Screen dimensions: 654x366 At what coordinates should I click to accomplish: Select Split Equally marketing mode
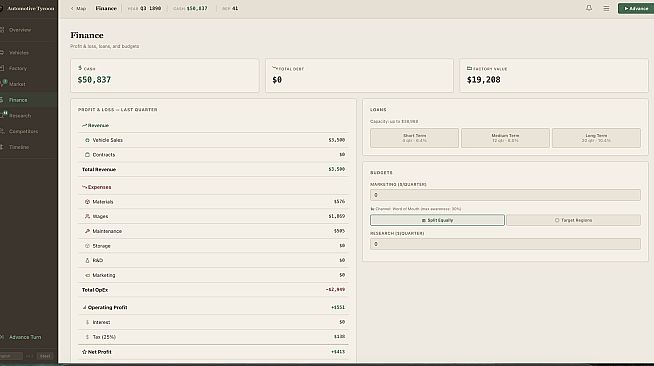[437, 220]
